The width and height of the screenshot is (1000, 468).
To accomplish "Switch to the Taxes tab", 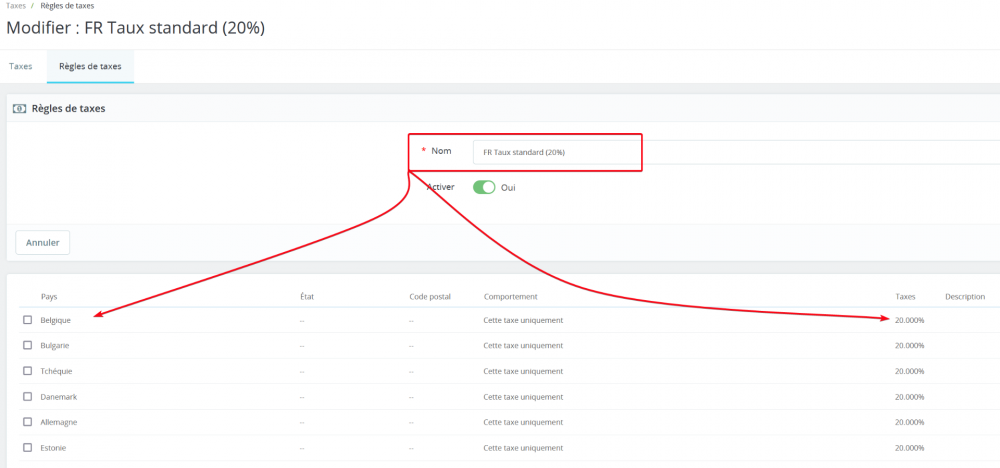I will pyautogui.click(x=20, y=66).
